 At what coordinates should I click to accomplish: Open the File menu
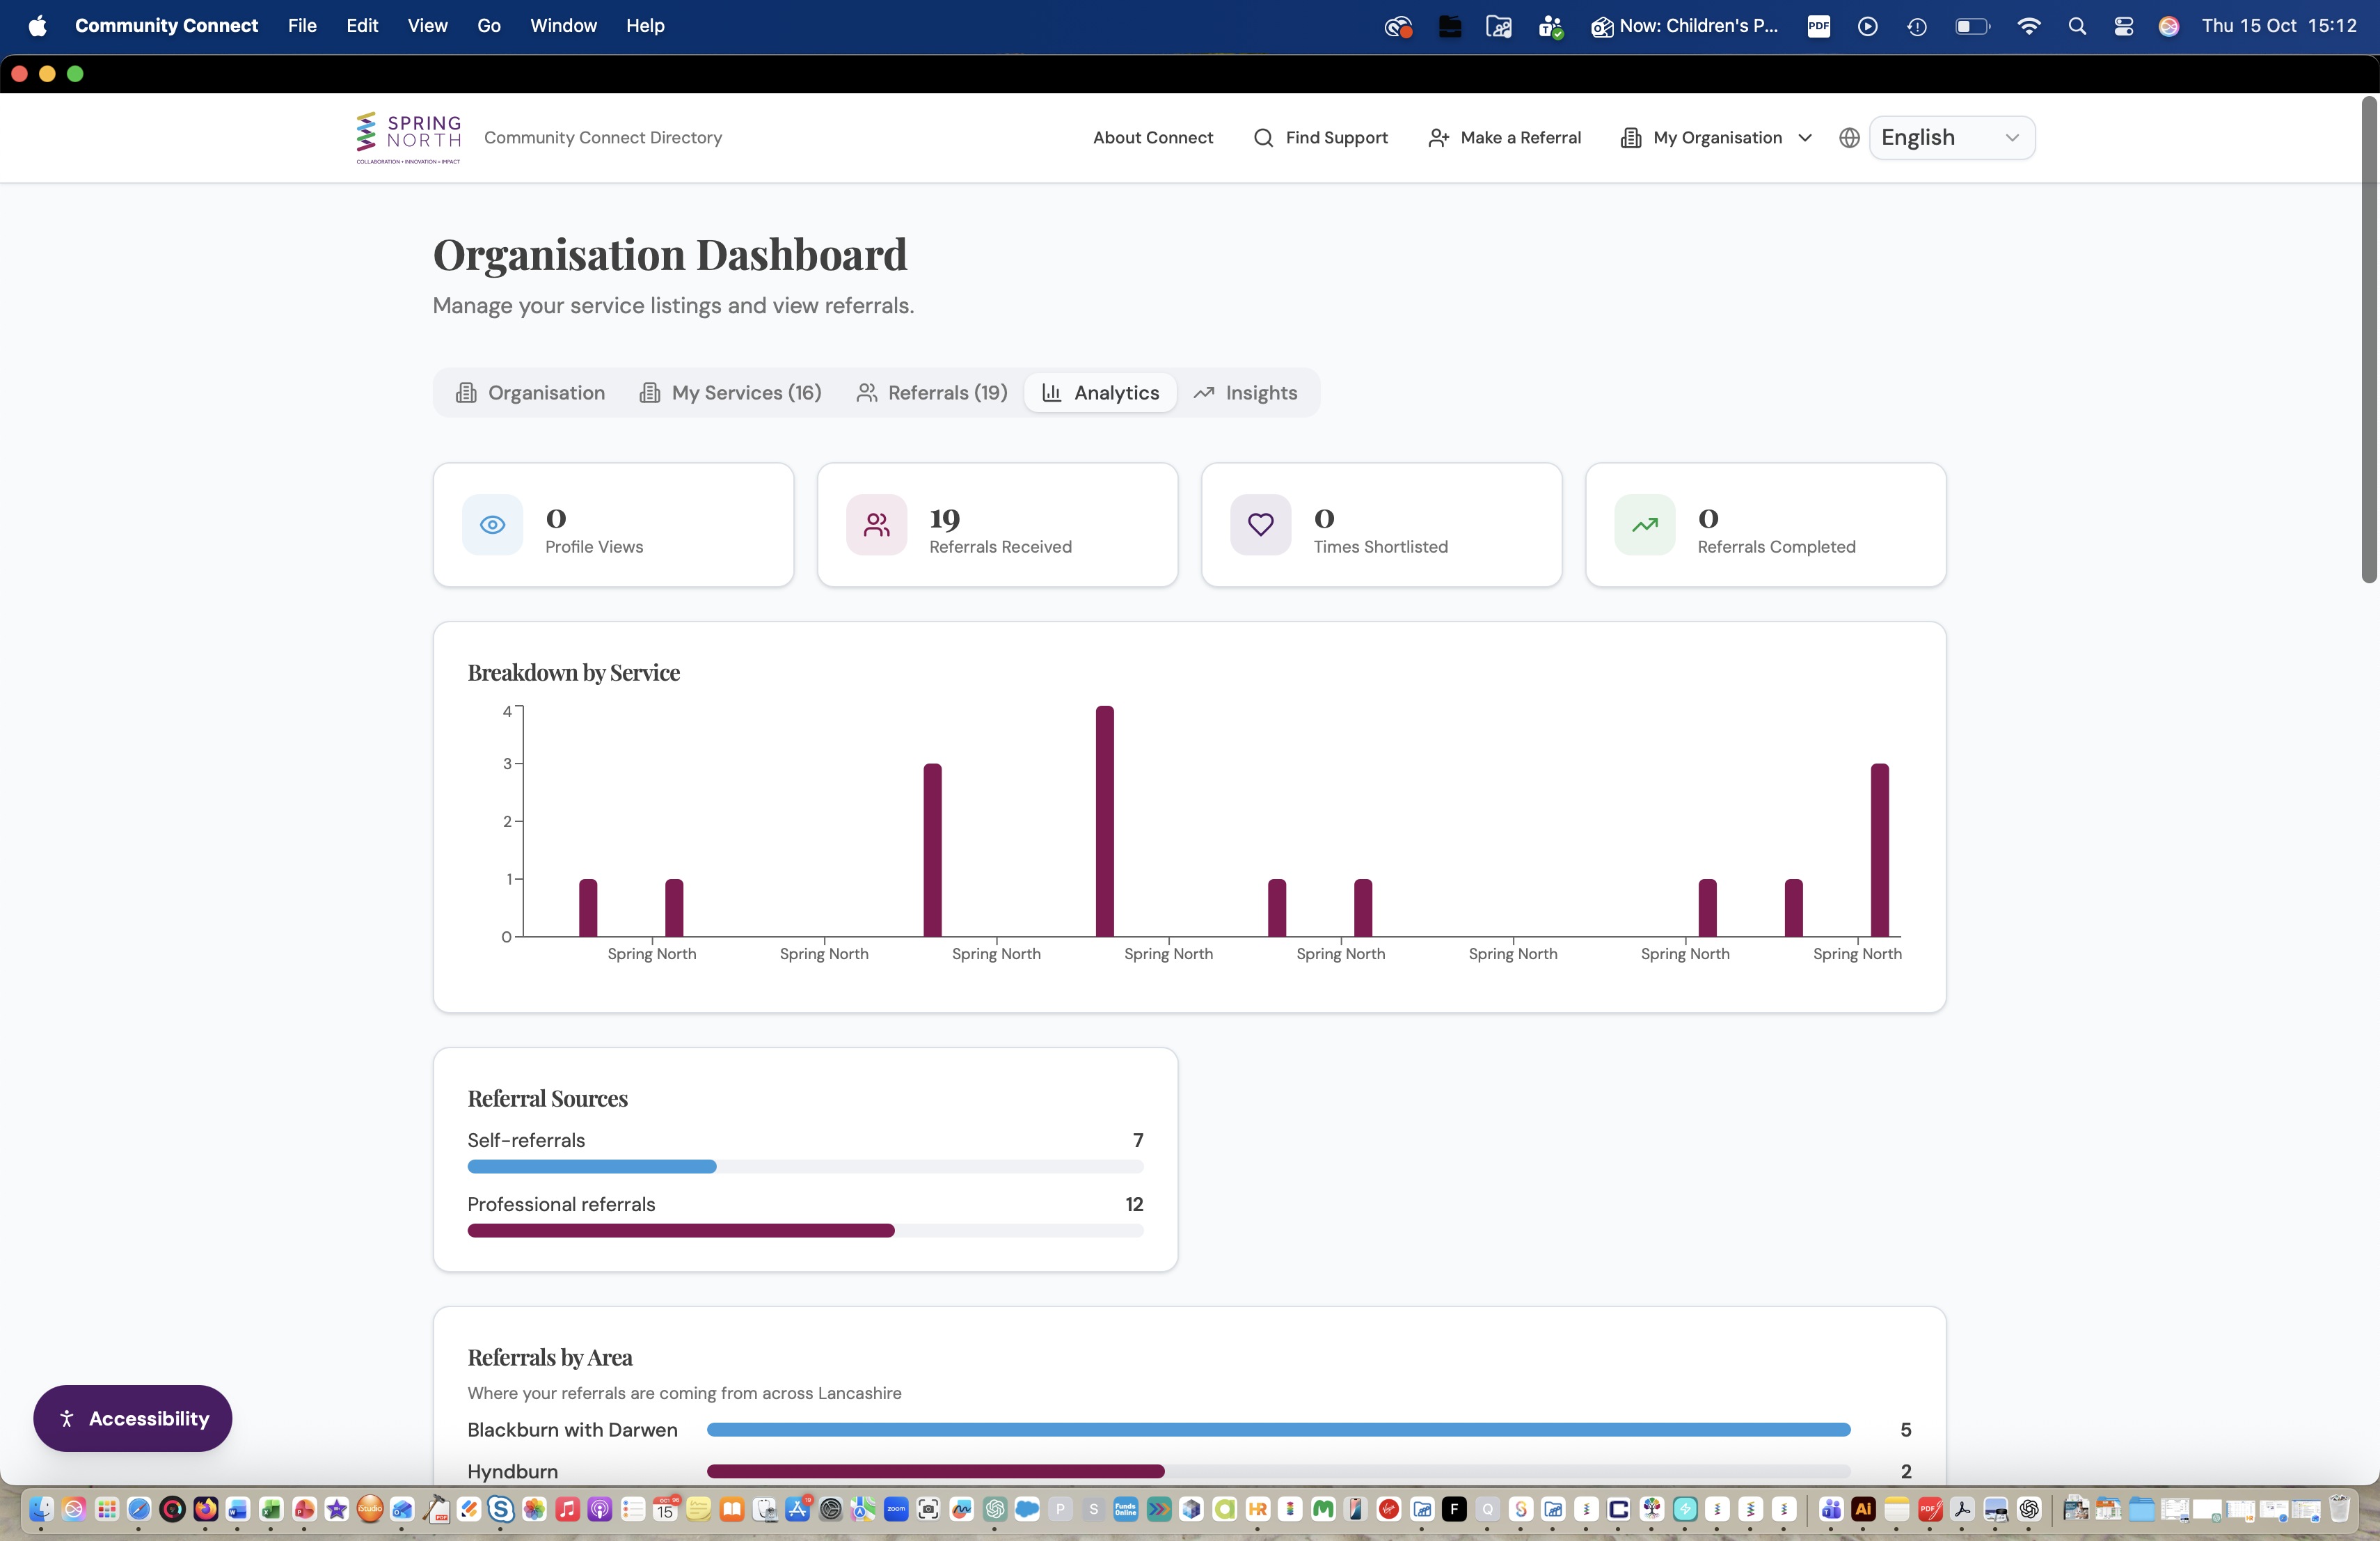(302, 26)
